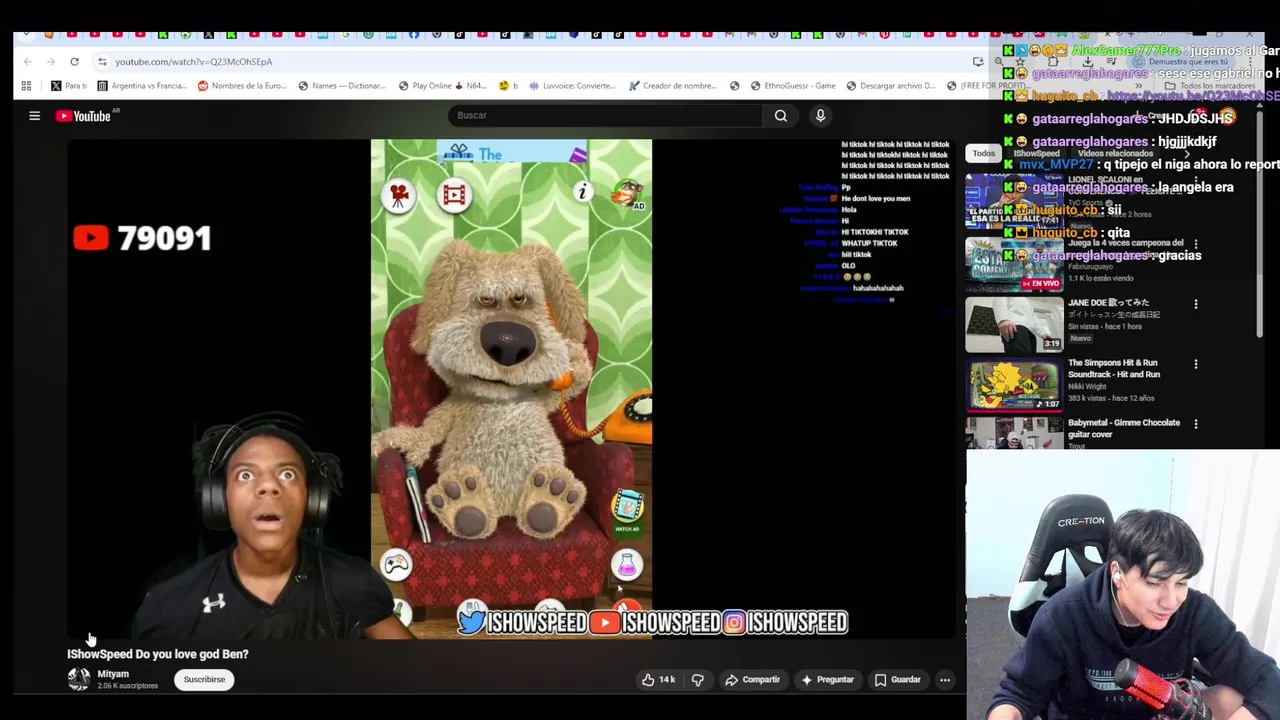Like the video with the 14k thumbs-up
Image resolution: width=1280 pixels, height=720 pixels.
(658, 680)
